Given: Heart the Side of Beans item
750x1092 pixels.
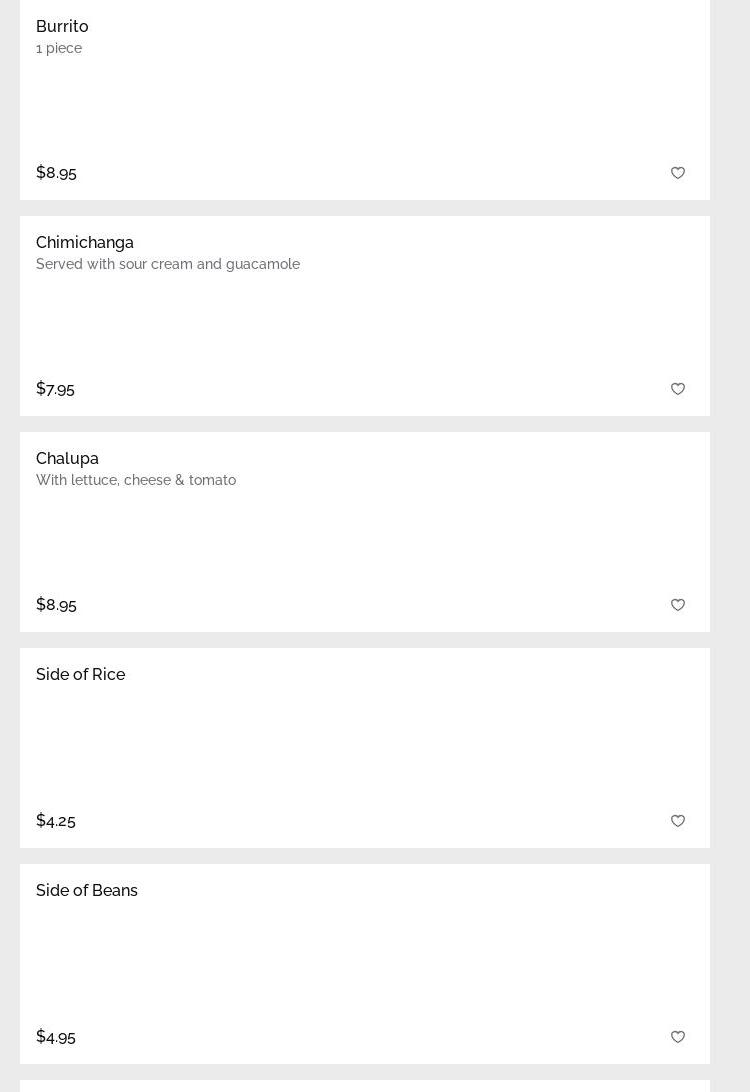Looking at the screenshot, I should click(678, 1037).
